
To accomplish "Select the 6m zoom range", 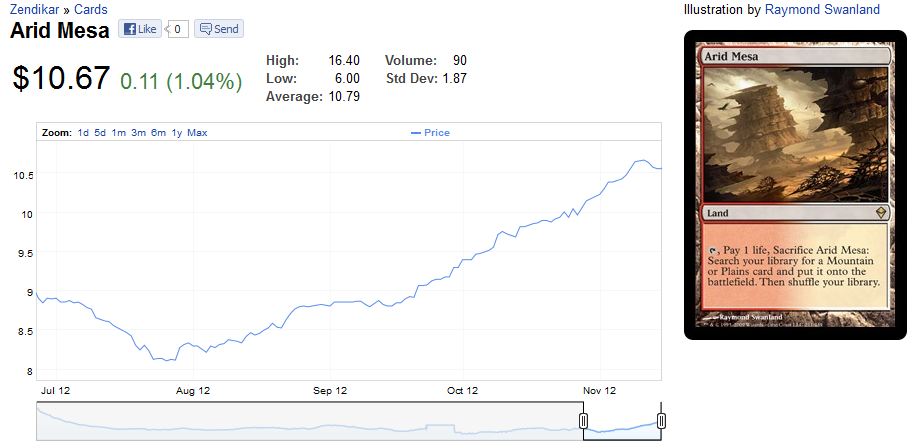I will pos(158,133).
